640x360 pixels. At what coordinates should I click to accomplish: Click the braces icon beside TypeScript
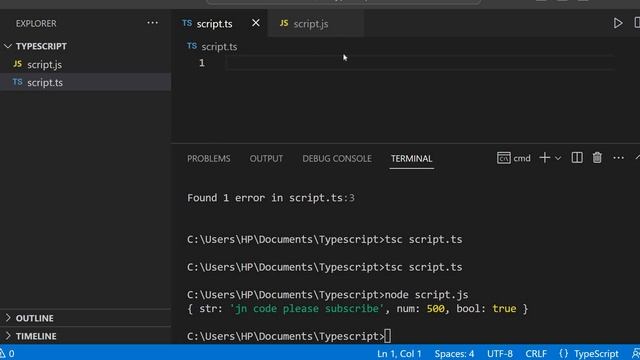click(564, 353)
